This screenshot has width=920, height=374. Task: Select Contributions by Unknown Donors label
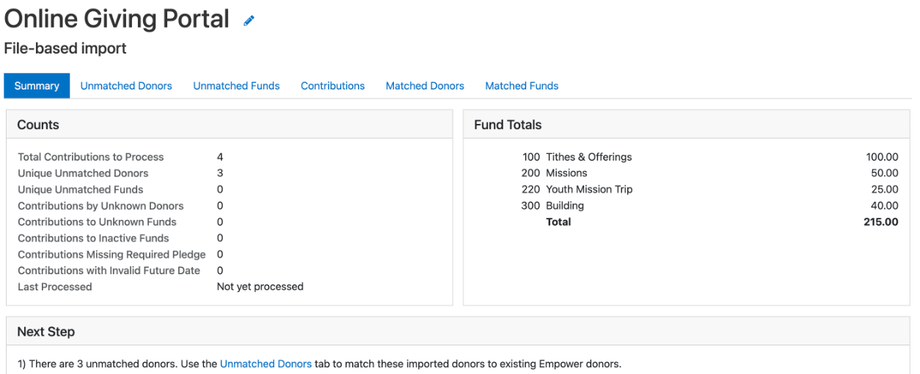click(101, 206)
